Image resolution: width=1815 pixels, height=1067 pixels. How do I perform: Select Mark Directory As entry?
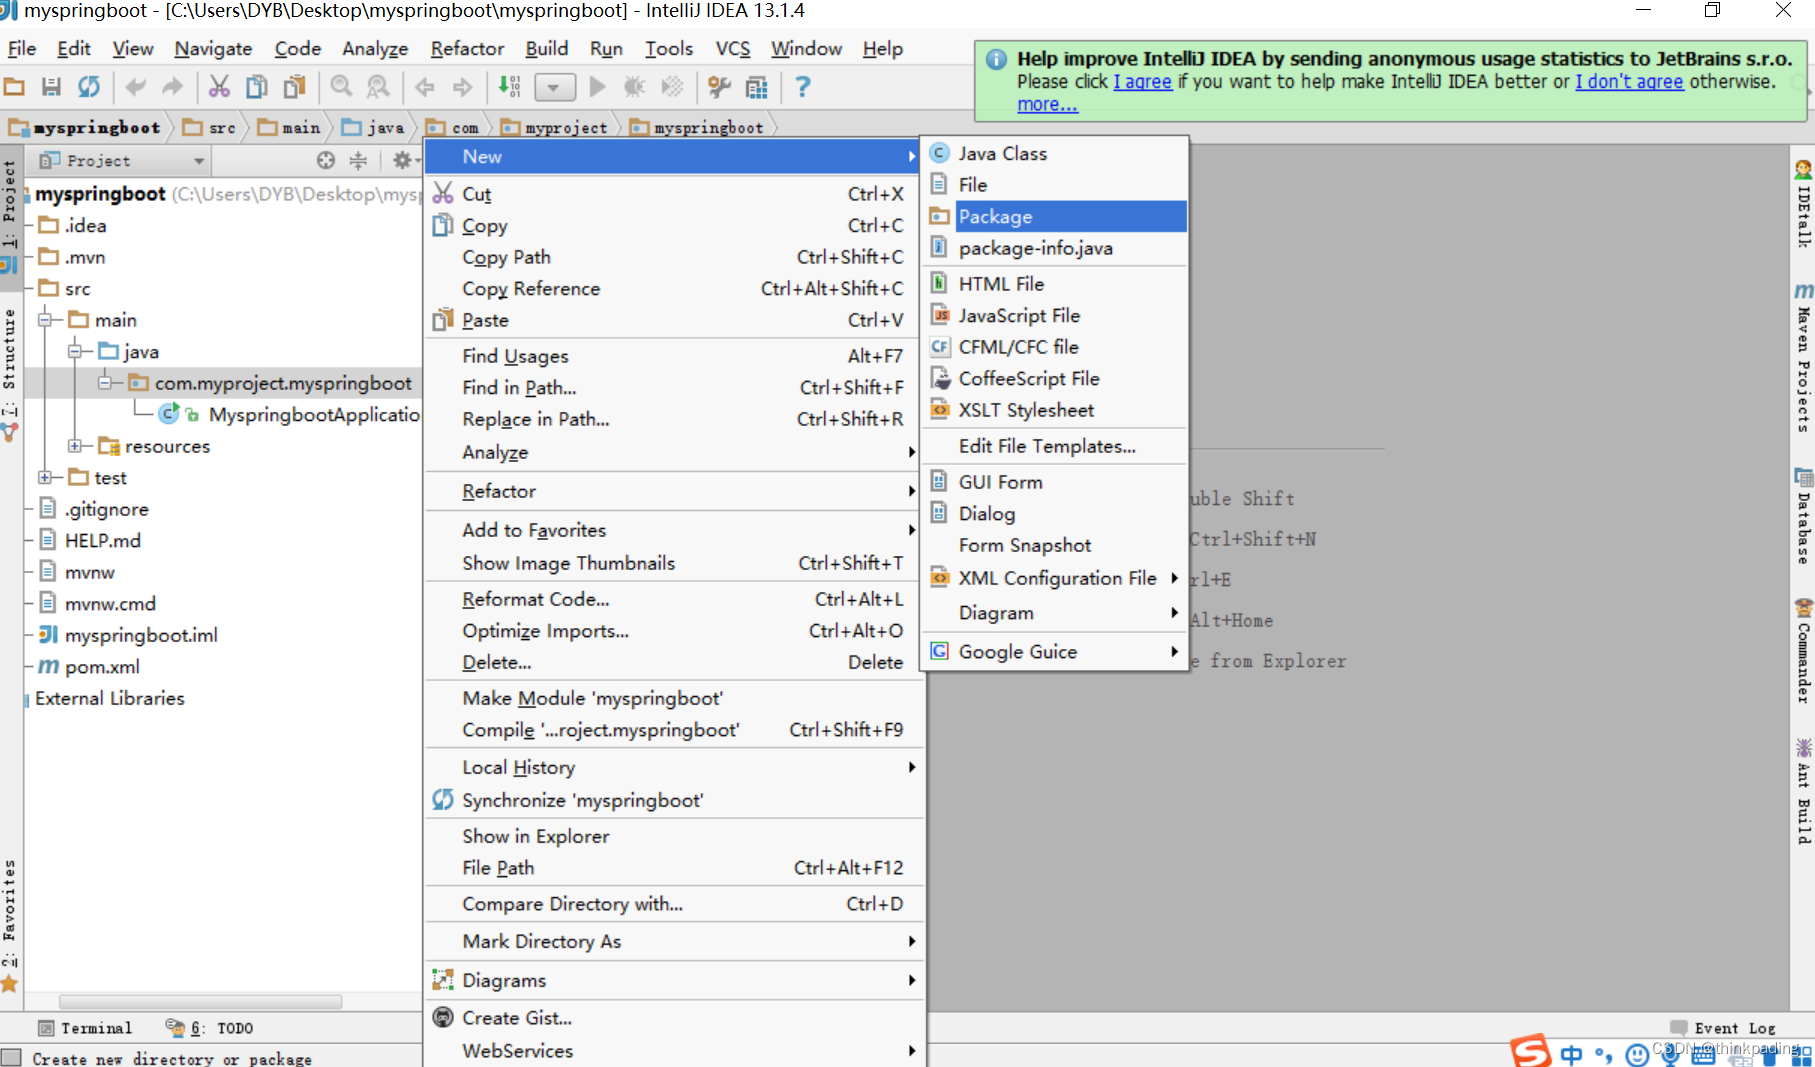674,941
